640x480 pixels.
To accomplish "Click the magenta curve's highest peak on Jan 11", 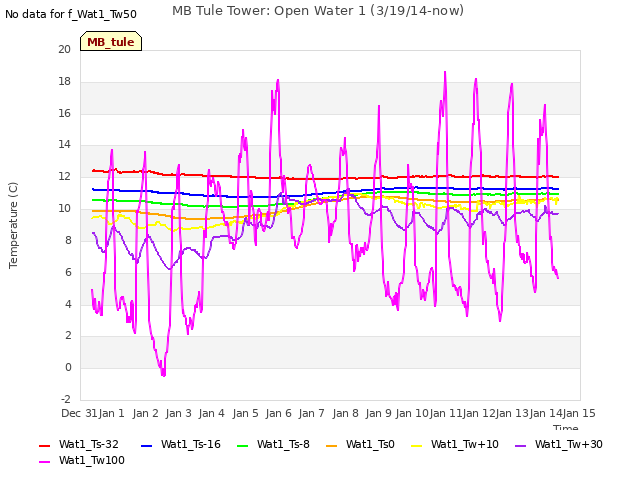I will tap(445, 73).
